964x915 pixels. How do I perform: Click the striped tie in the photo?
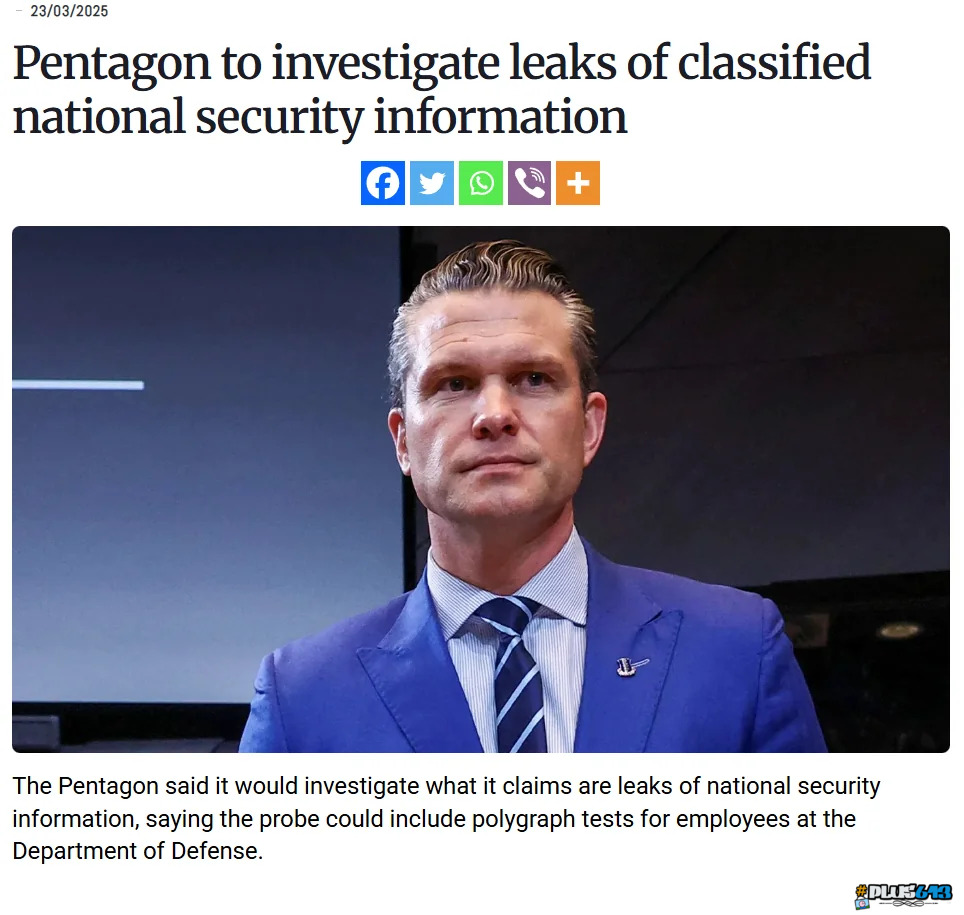click(x=515, y=673)
